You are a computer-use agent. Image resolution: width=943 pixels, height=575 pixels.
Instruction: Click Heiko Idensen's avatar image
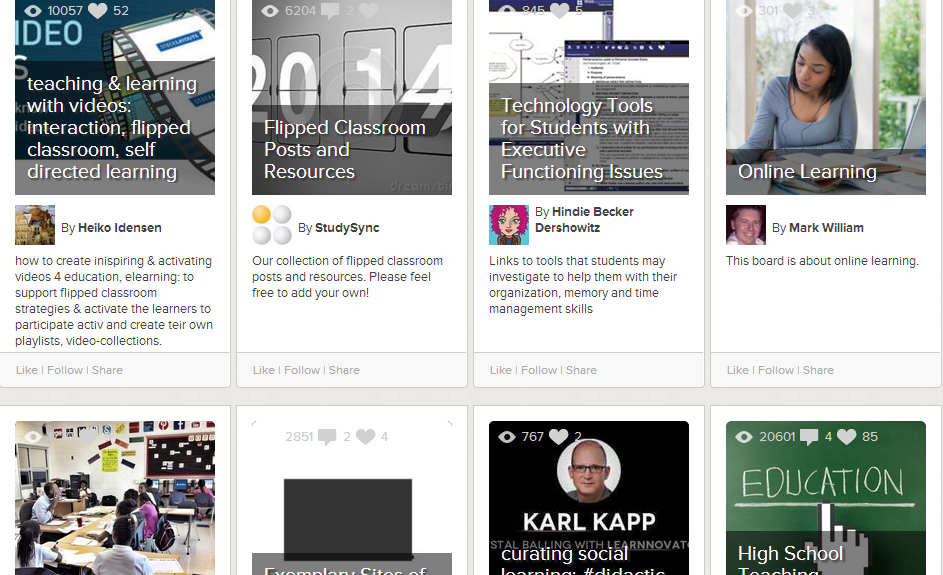pyautogui.click(x=35, y=225)
